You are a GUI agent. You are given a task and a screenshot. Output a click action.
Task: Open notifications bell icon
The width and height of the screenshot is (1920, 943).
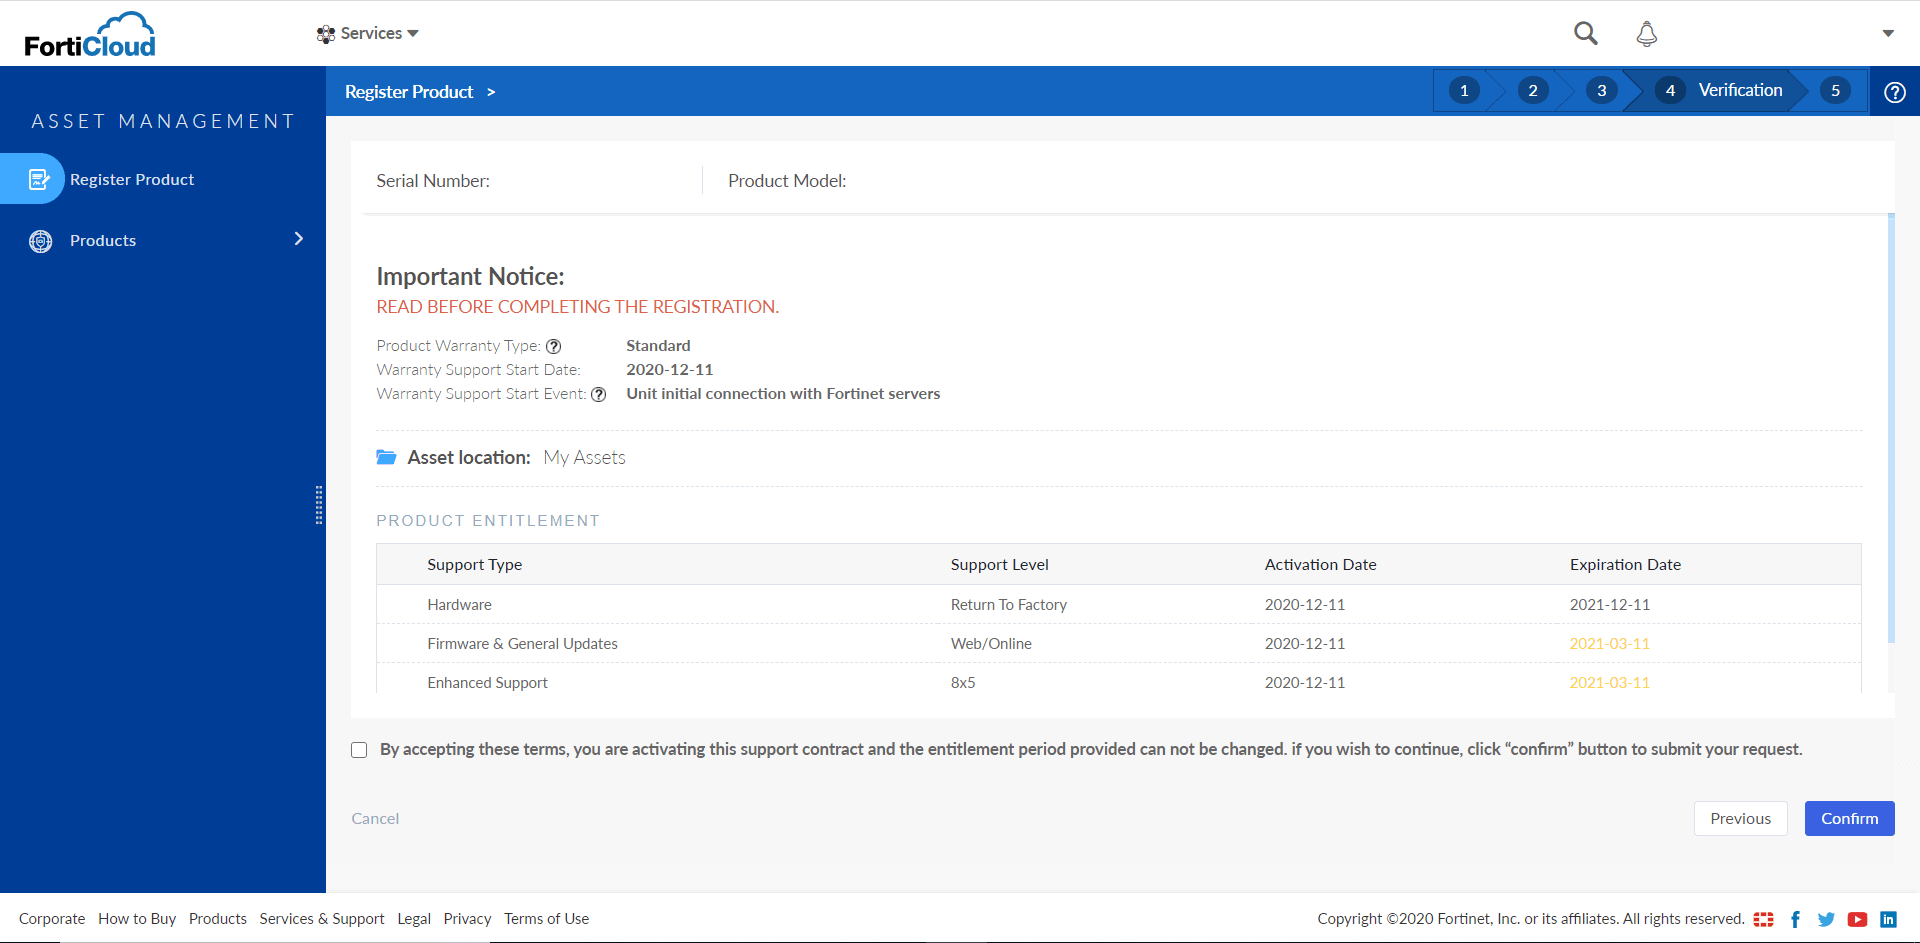pyautogui.click(x=1647, y=33)
